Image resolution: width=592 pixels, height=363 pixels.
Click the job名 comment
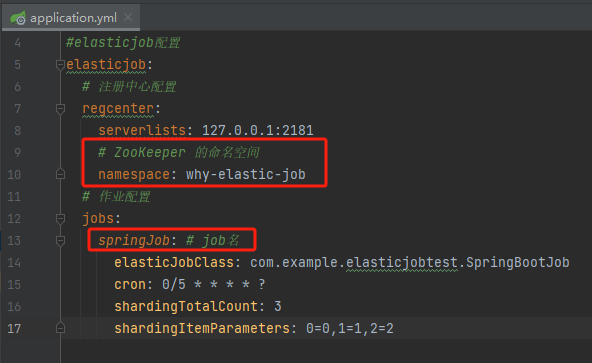[213, 241]
